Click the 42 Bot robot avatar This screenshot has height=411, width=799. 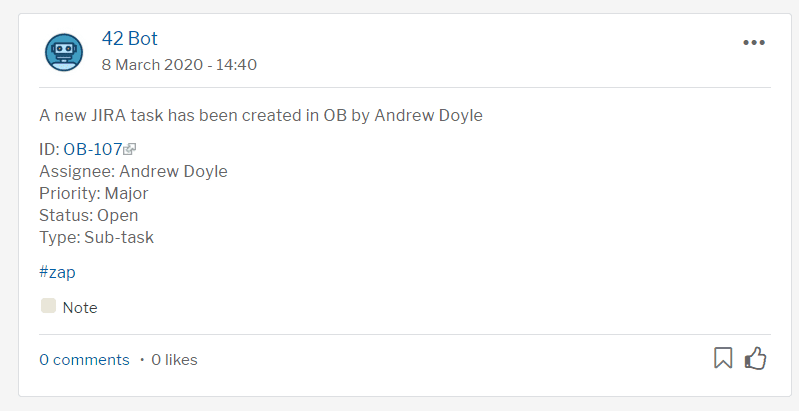[64, 52]
